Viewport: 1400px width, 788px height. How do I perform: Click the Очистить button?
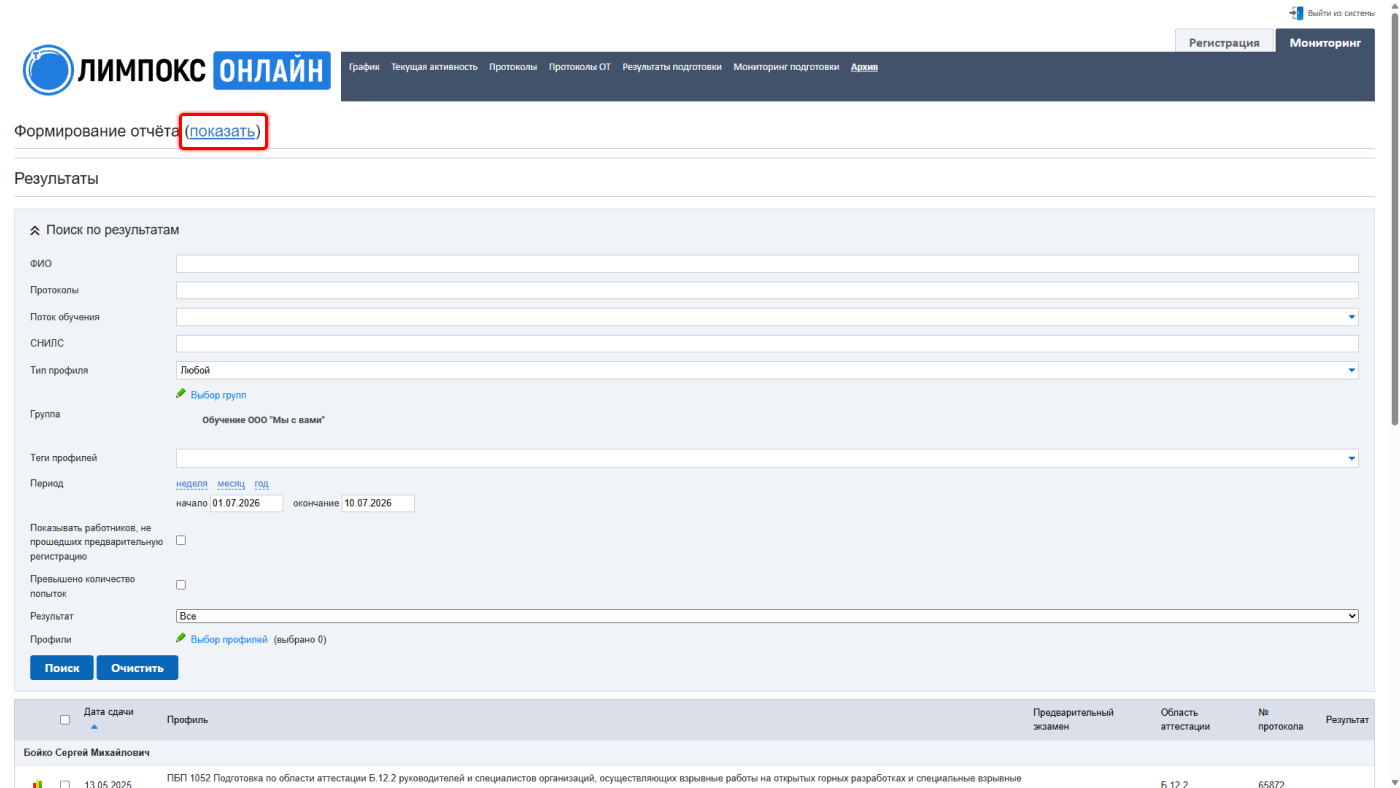(x=137, y=667)
